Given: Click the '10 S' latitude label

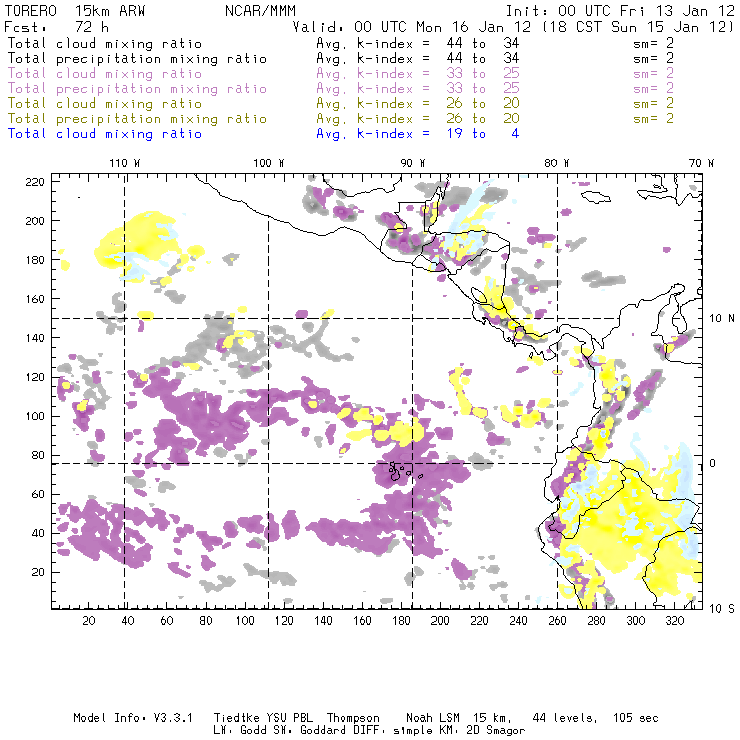Looking at the screenshot, I should pos(722,609).
